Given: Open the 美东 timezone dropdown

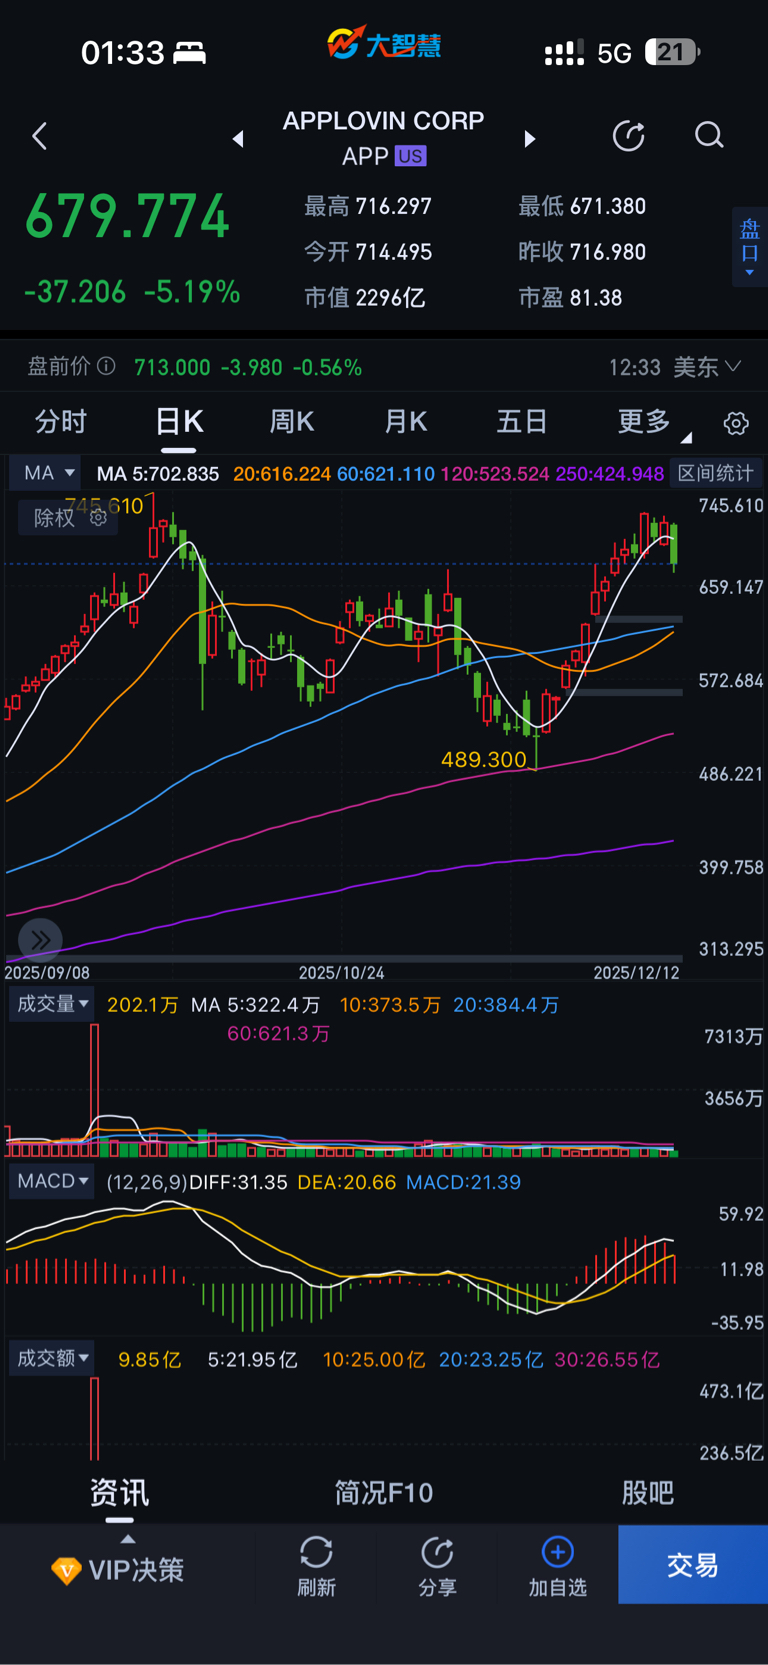Looking at the screenshot, I should click(707, 367).
